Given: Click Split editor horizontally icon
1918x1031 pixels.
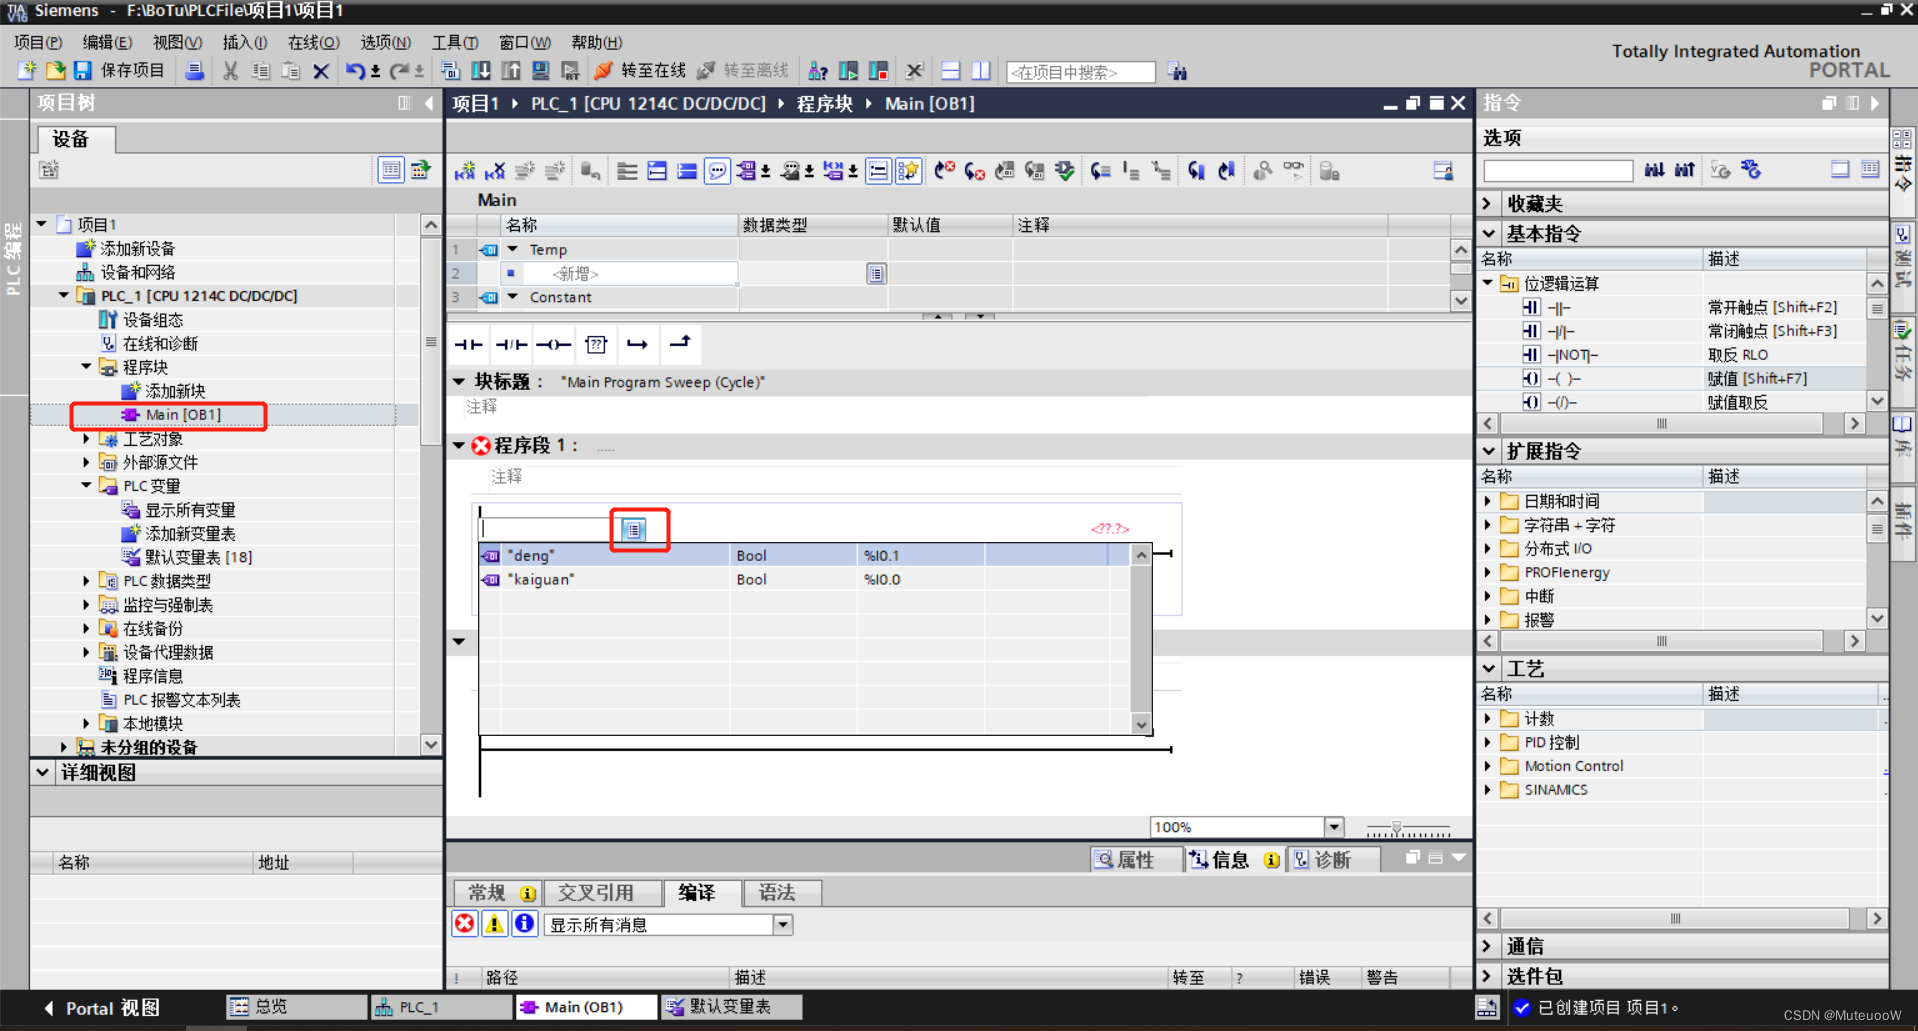Looking at the screenshot, I should [950, 71].
